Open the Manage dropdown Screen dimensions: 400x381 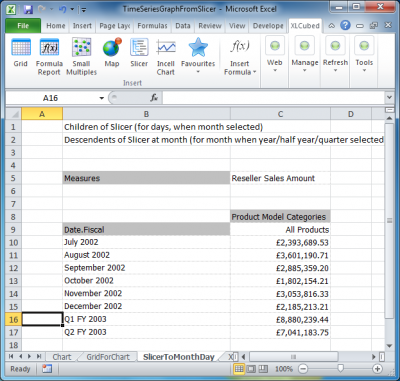pyautogui.click(x=305, y=55)
